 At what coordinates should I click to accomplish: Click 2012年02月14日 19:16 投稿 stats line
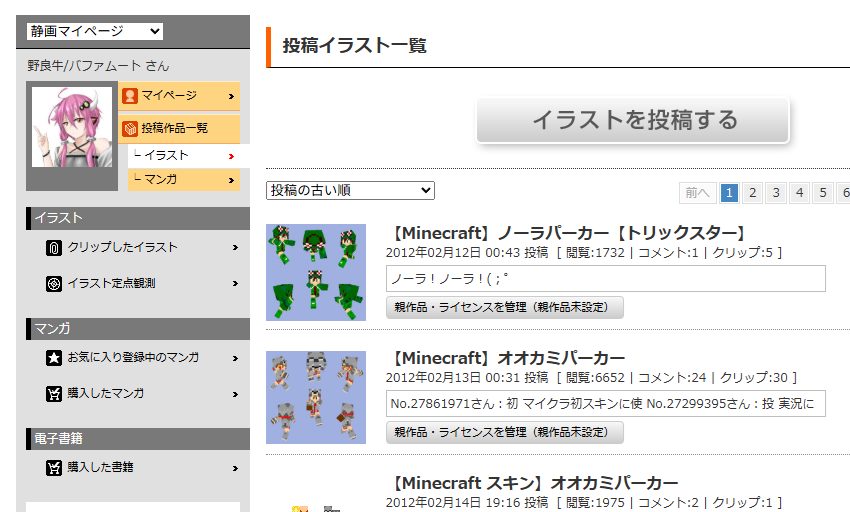tap(584, 503)
